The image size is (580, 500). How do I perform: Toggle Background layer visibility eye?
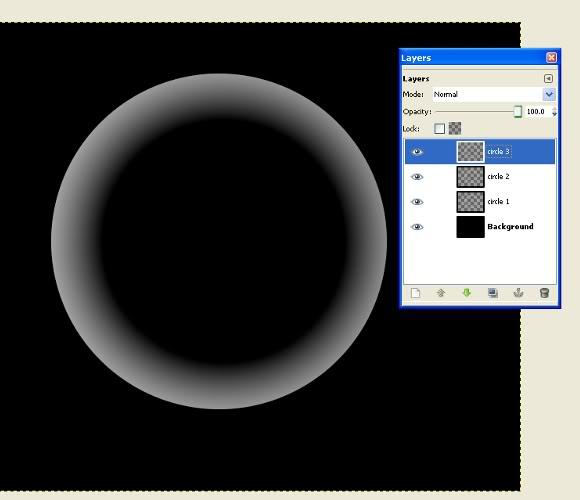(x=417, y=227)
